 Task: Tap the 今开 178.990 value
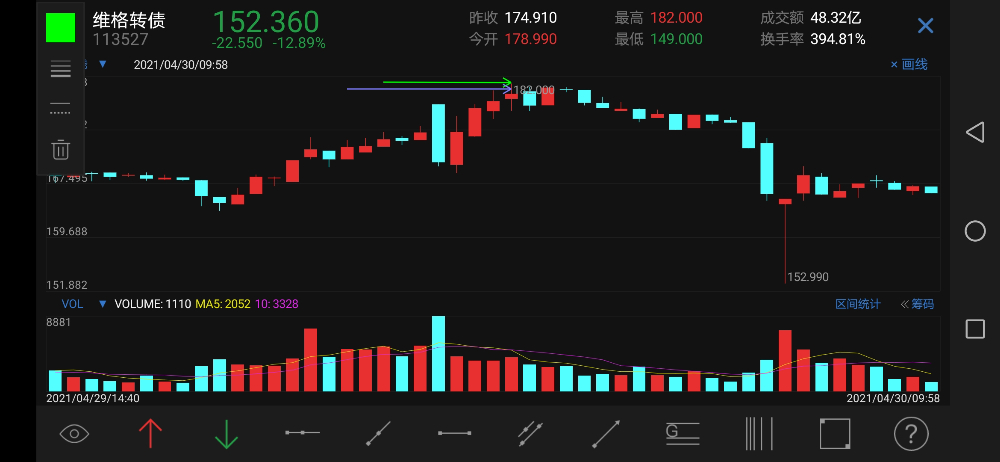(531, 40)
